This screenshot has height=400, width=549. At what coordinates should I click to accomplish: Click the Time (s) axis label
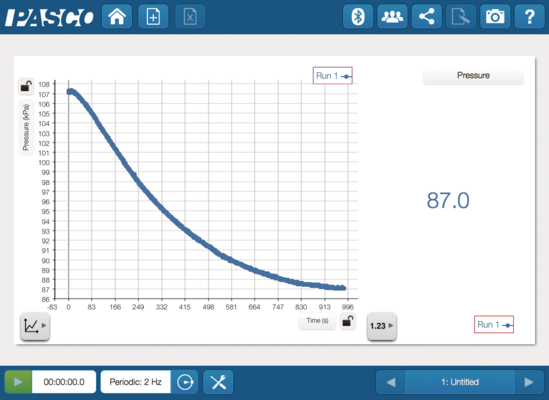click(317, 321)
